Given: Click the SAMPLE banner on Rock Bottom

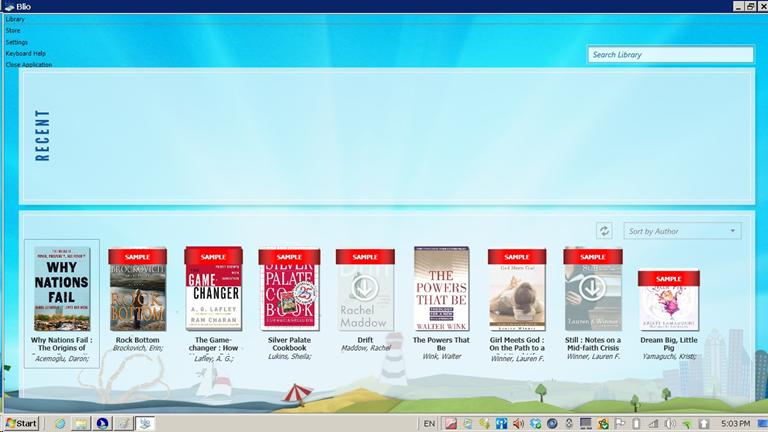Looking at the screenshot, I should pos(138,257).
